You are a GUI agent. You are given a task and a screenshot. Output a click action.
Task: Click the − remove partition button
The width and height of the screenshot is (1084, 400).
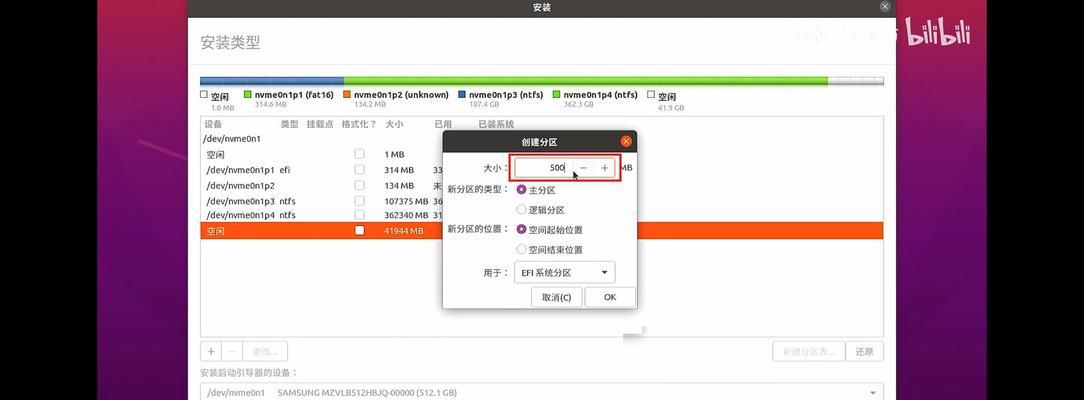tap(232, 351)
